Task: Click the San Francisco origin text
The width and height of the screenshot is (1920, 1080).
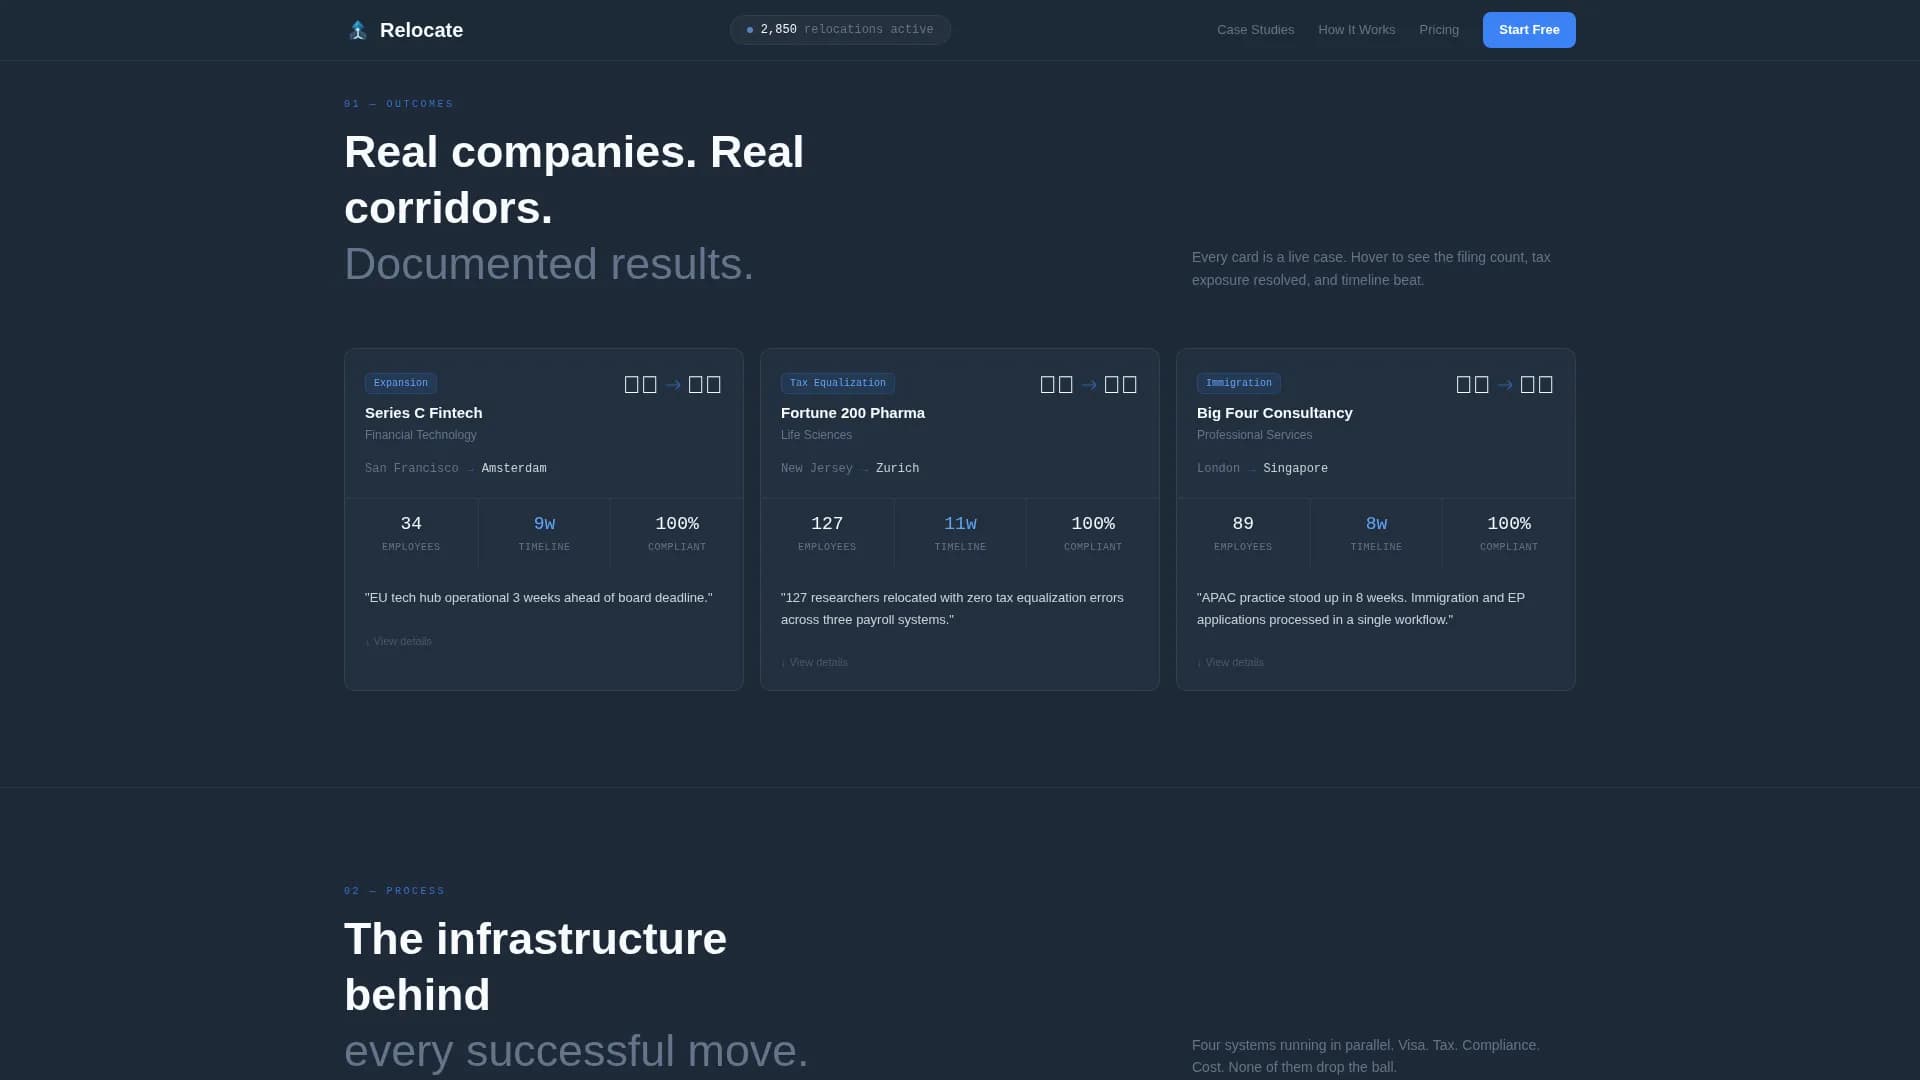Action: click(412, 469)
